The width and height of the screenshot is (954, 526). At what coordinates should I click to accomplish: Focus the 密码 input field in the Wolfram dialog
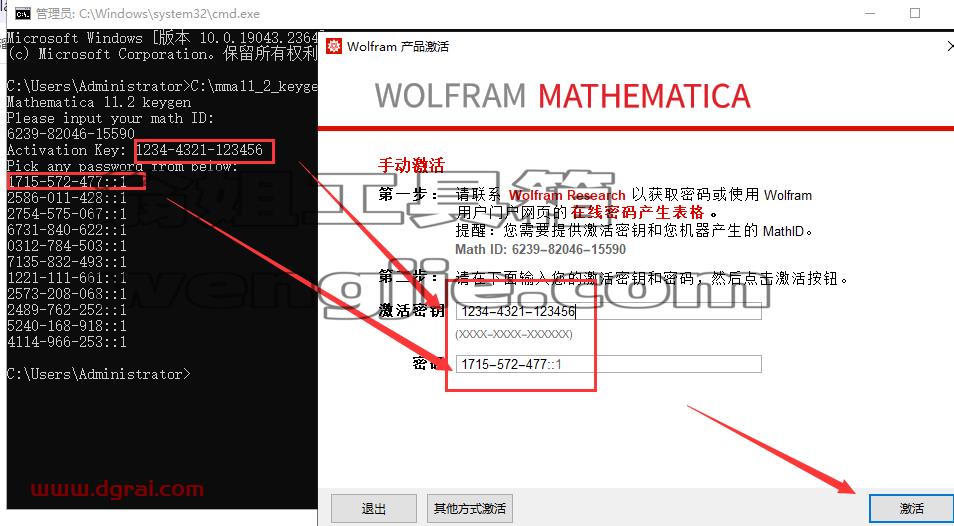(x=608, y=364)
